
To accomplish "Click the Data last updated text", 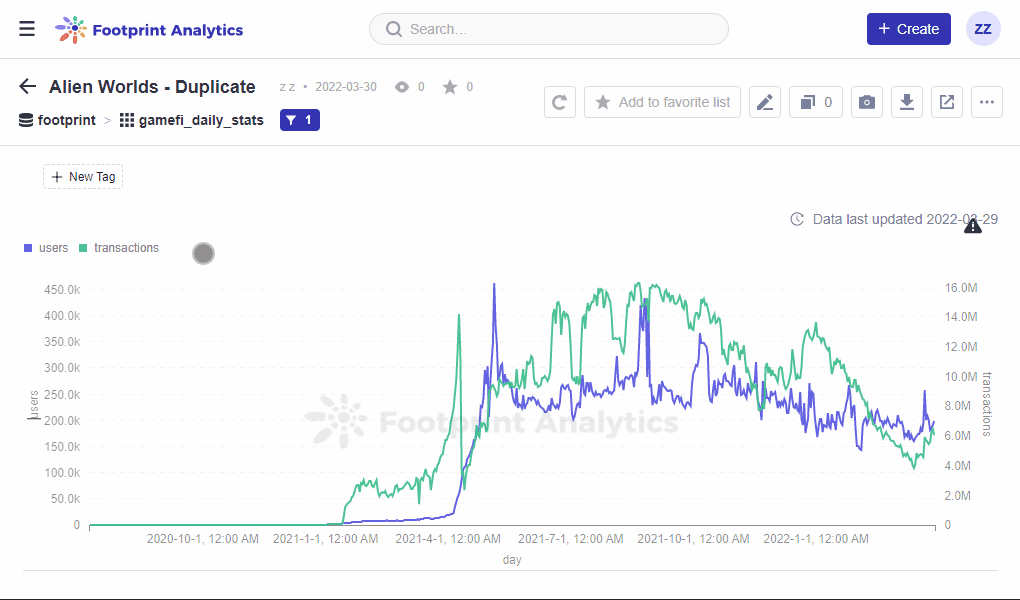I will [x=905, y=219].
